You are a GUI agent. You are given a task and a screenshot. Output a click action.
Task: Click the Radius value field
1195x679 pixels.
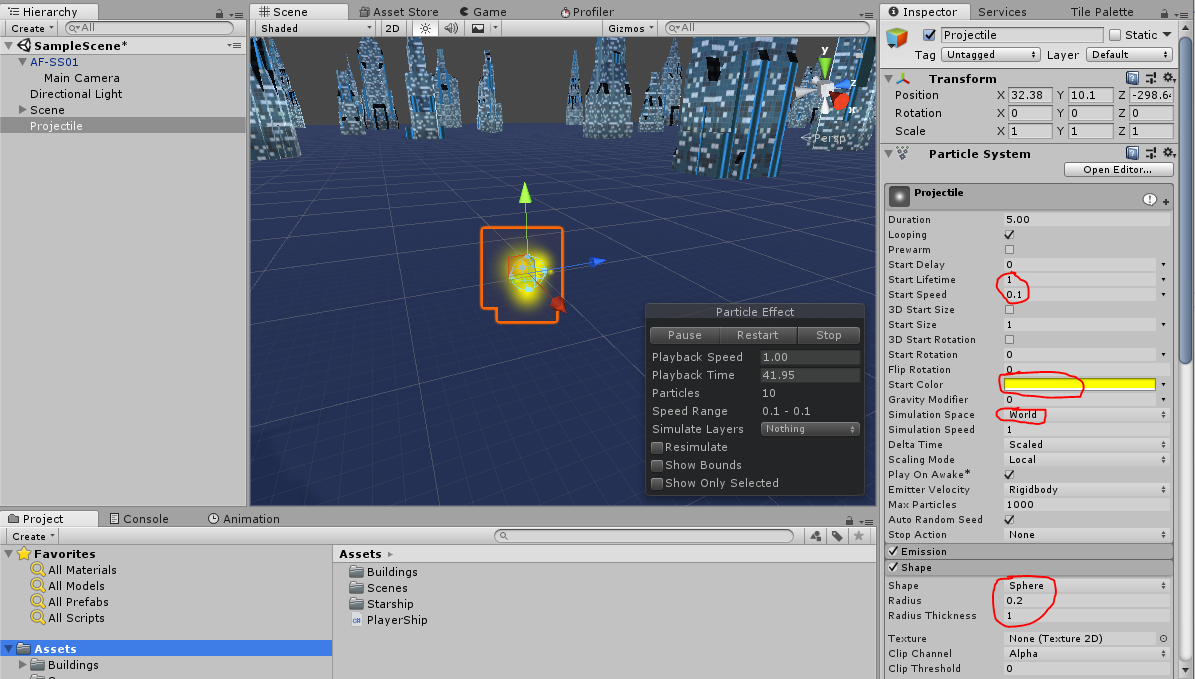(x=1086, y=601)
